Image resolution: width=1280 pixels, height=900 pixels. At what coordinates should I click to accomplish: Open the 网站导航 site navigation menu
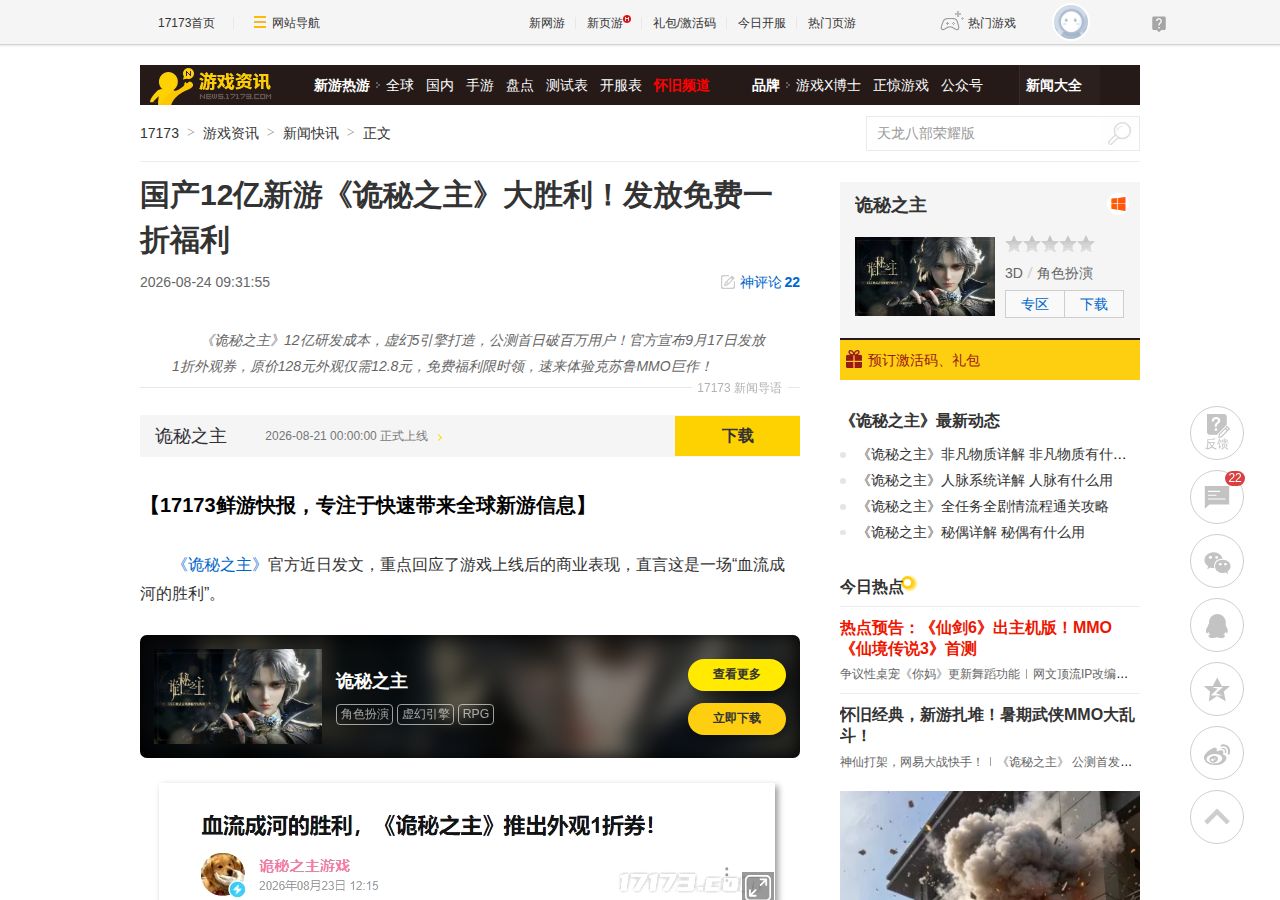pyautogui.click(x=286, y=23)
